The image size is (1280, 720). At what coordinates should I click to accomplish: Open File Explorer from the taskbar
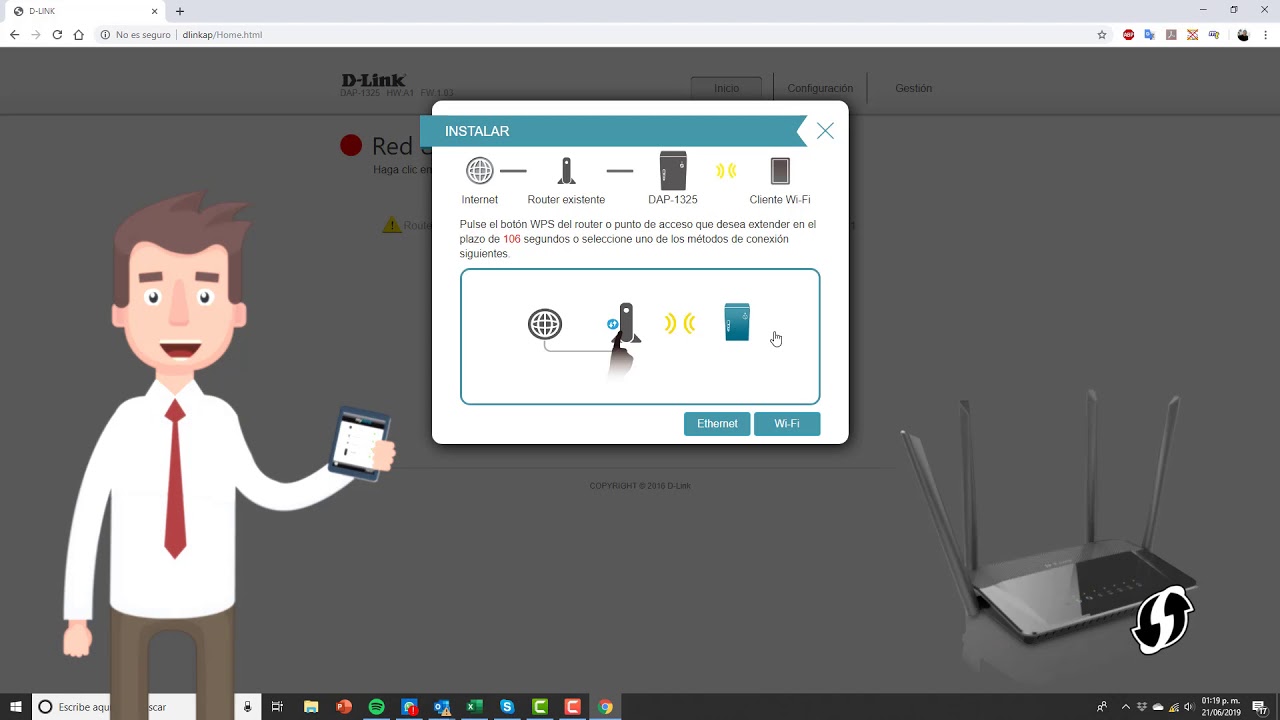[x=311, y=707]
